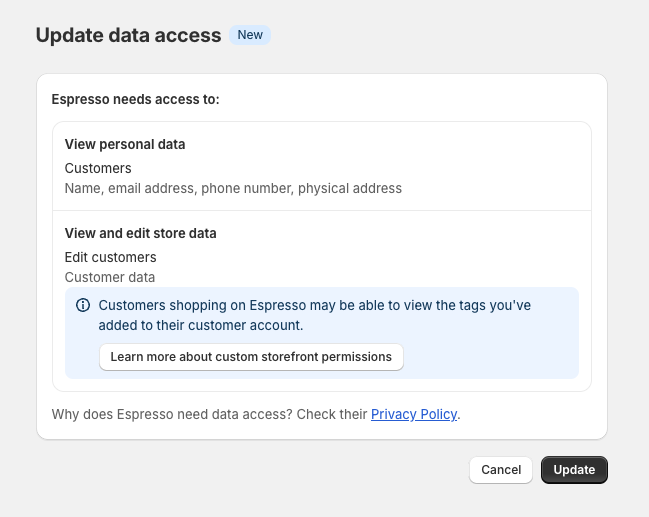The width and height of the screenshot is (649, 517).
Task: Click the Customer data description text
Action: (x=110, y=277)
